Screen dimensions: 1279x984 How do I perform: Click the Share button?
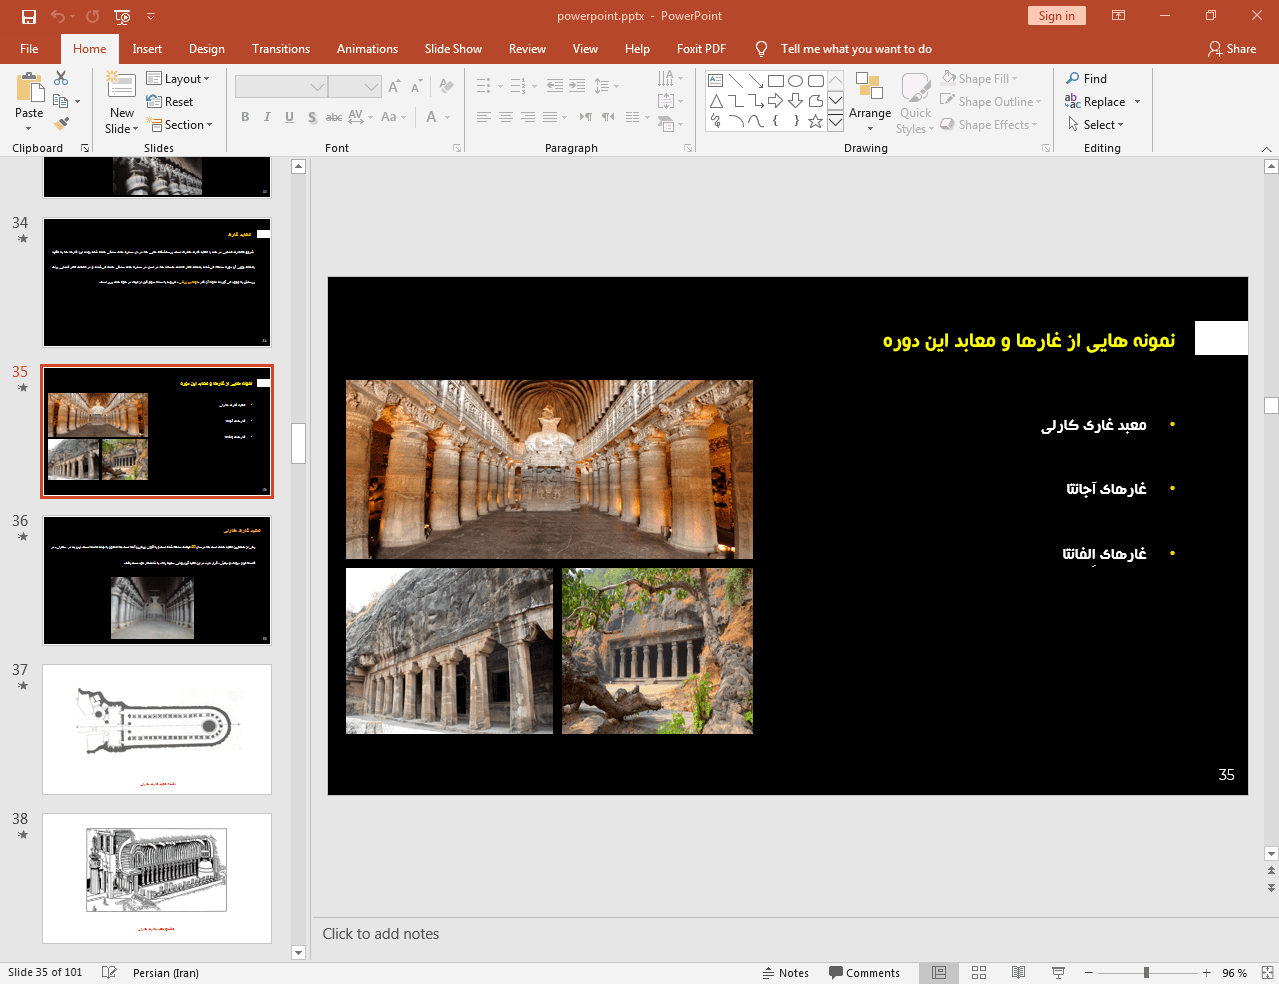click(1232, 48)
